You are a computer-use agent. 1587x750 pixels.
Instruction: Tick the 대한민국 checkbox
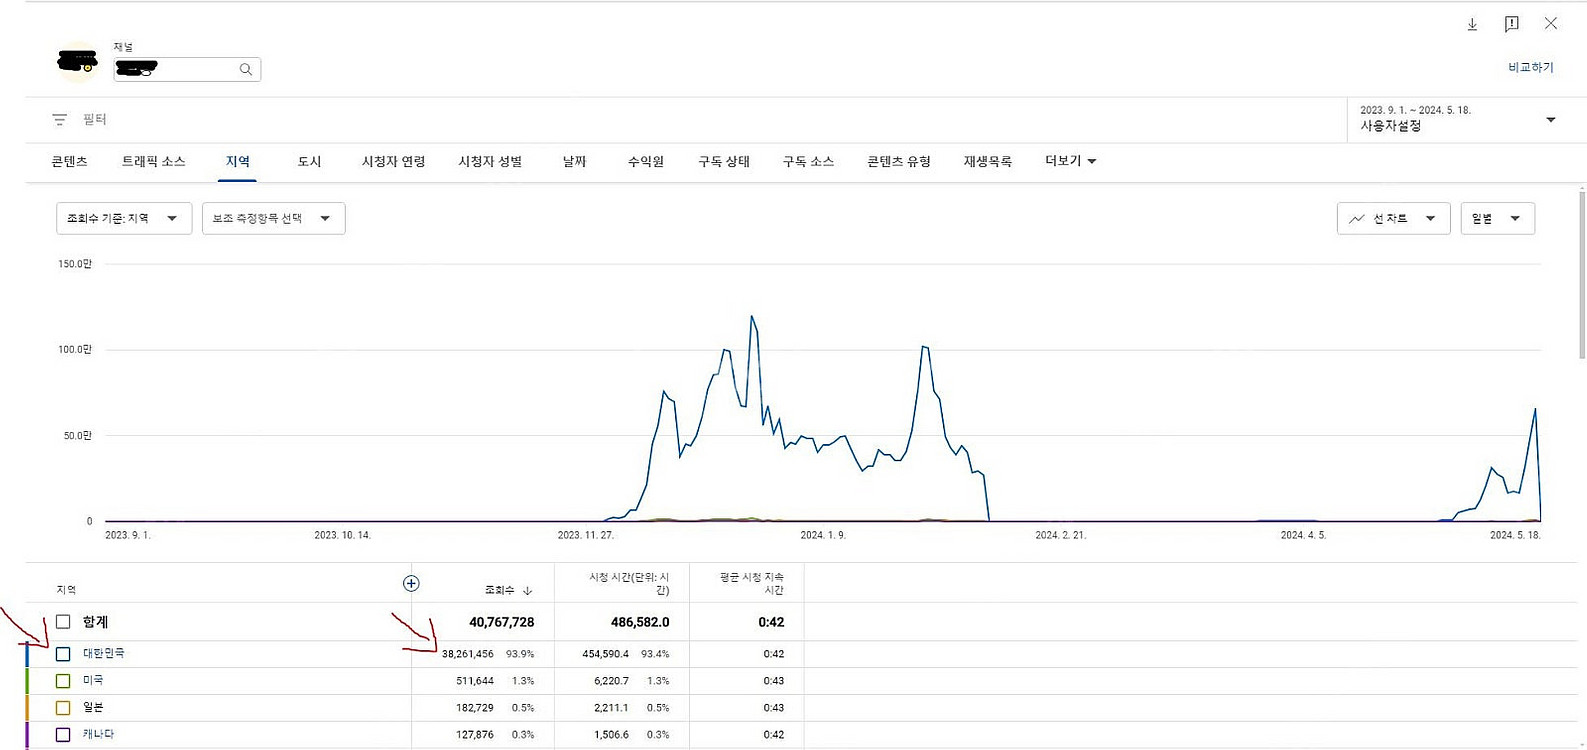pyautogui.click(x=63, y=654)
